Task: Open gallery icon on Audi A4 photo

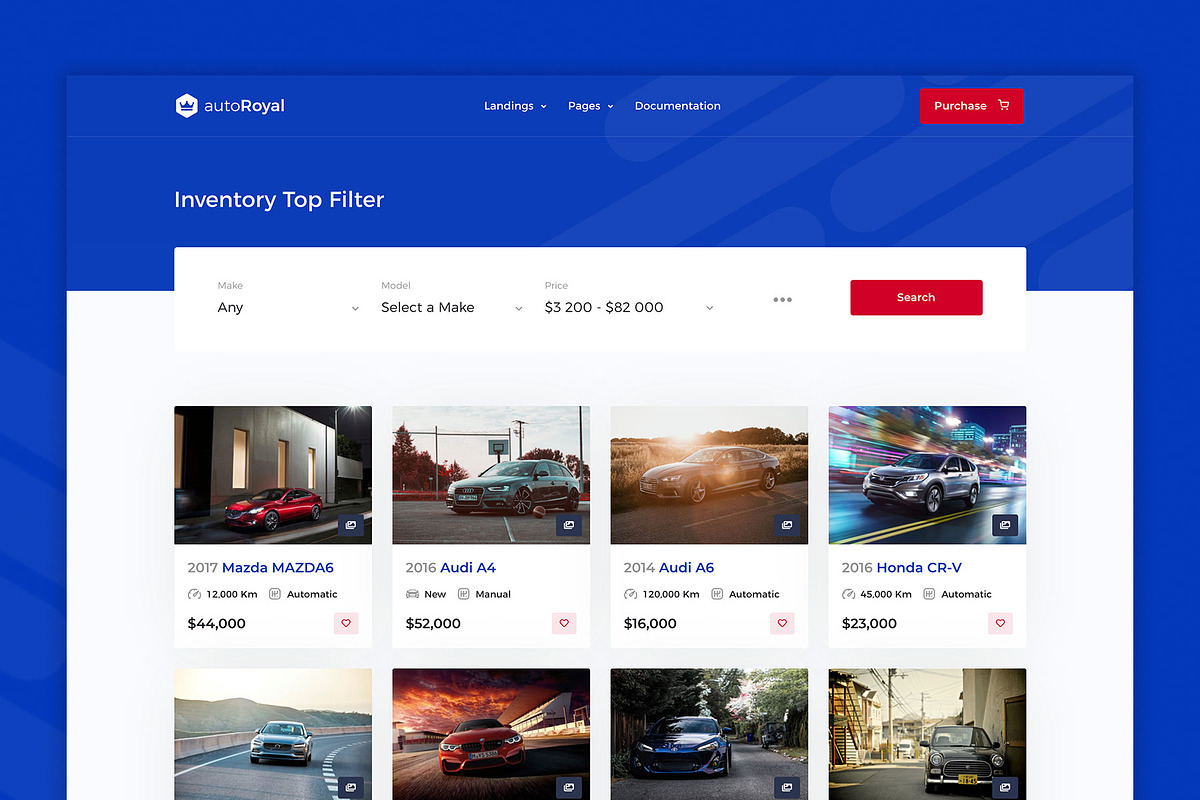Action: tap(569, 525)
